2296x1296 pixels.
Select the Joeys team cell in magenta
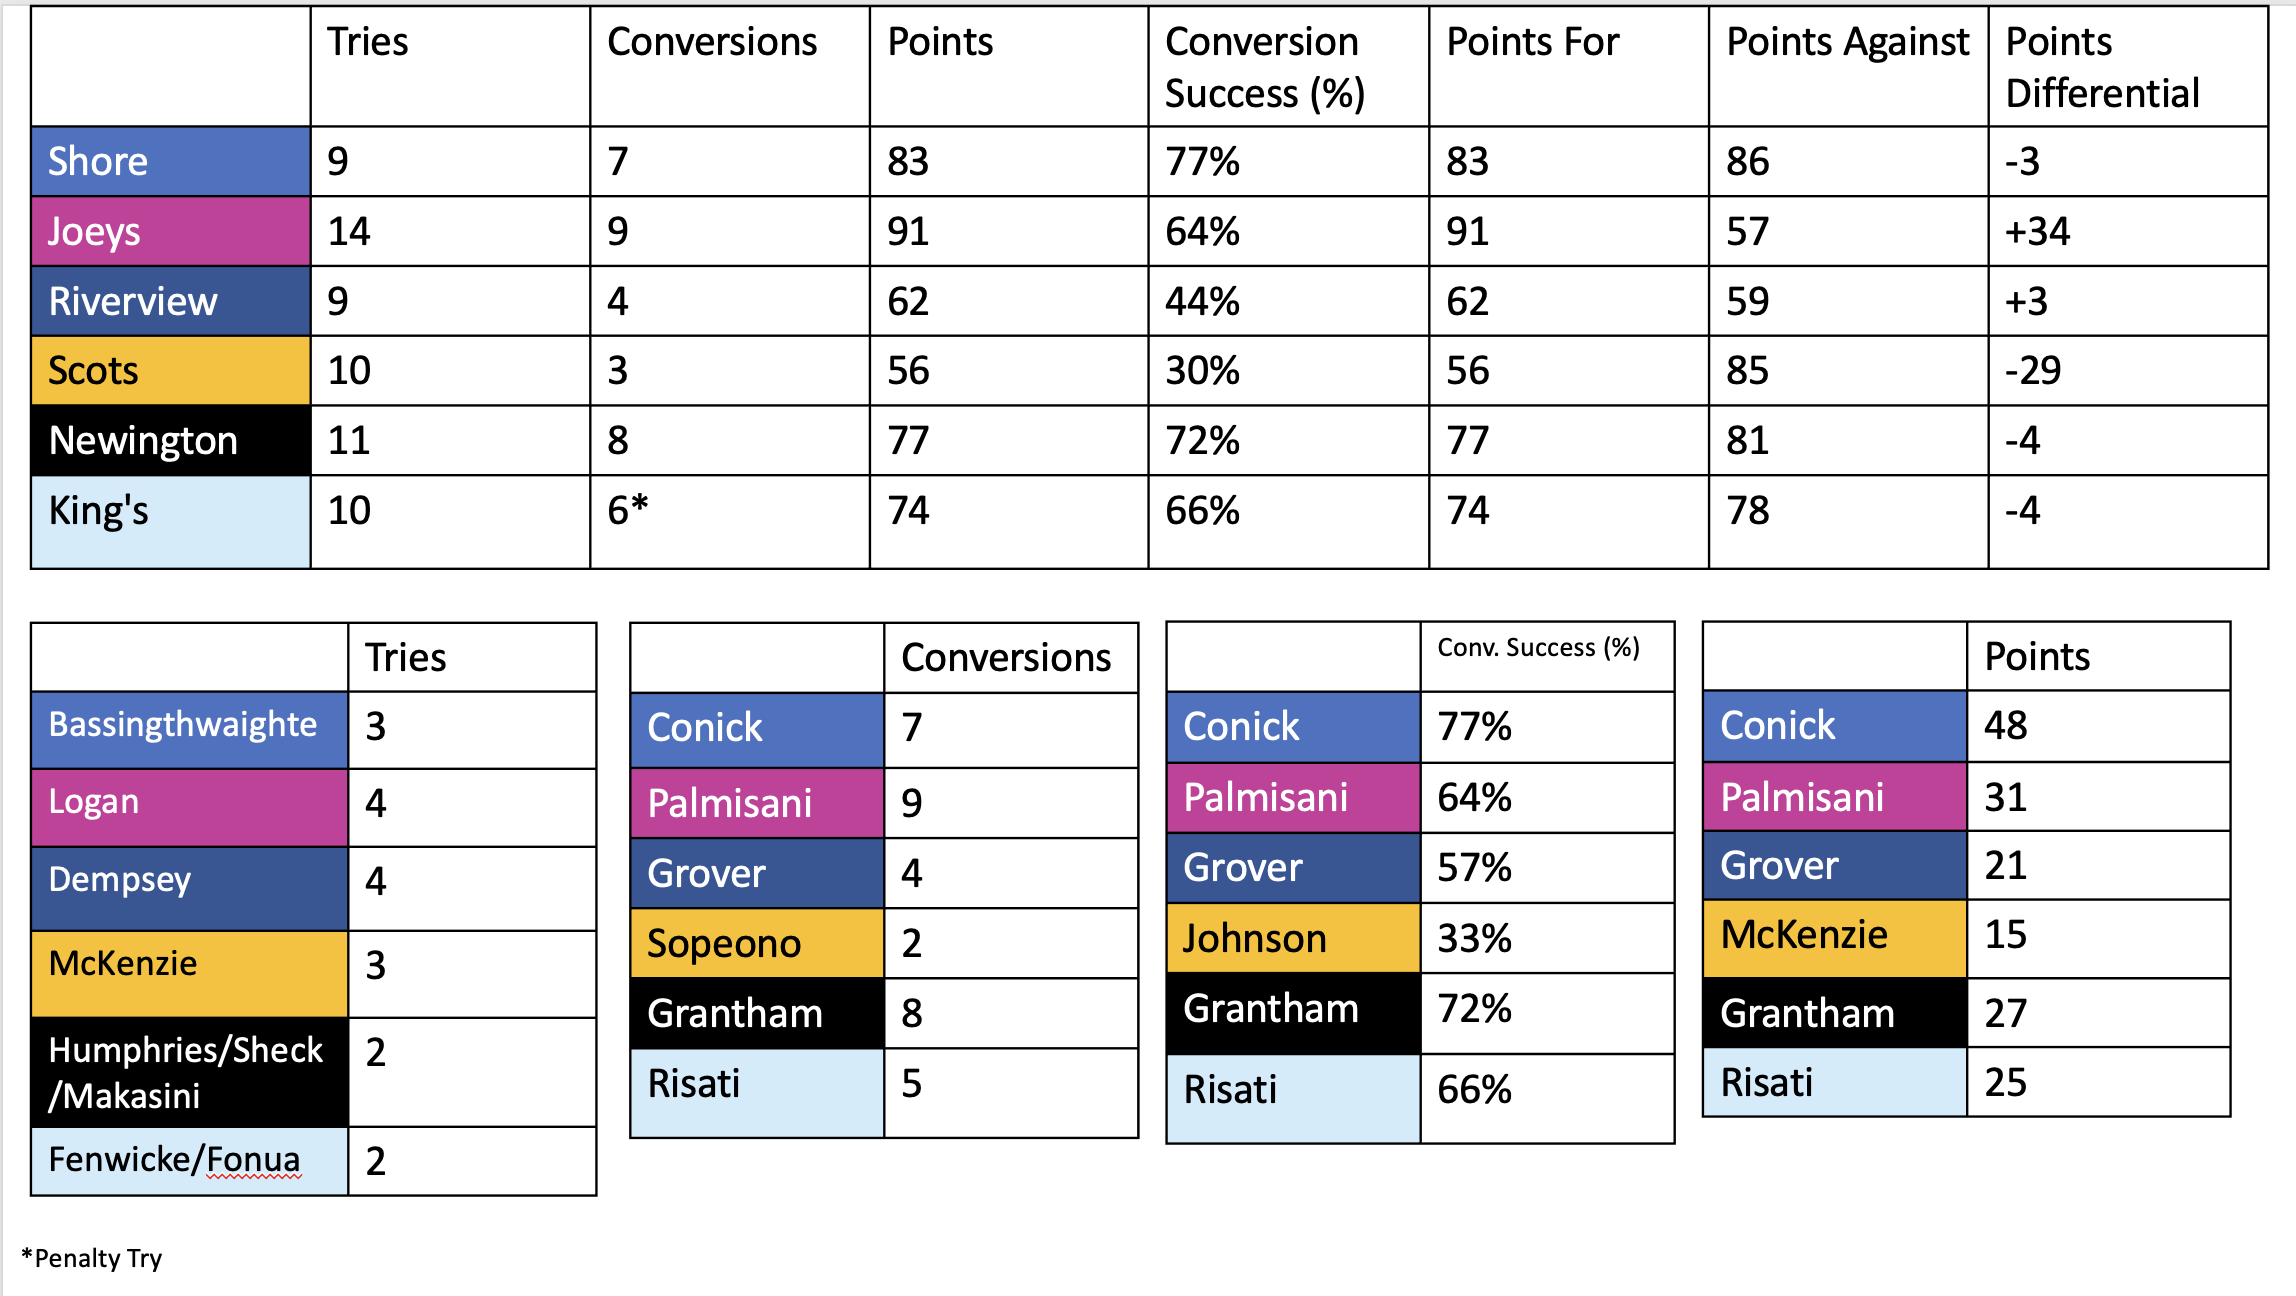coord(170,232)
